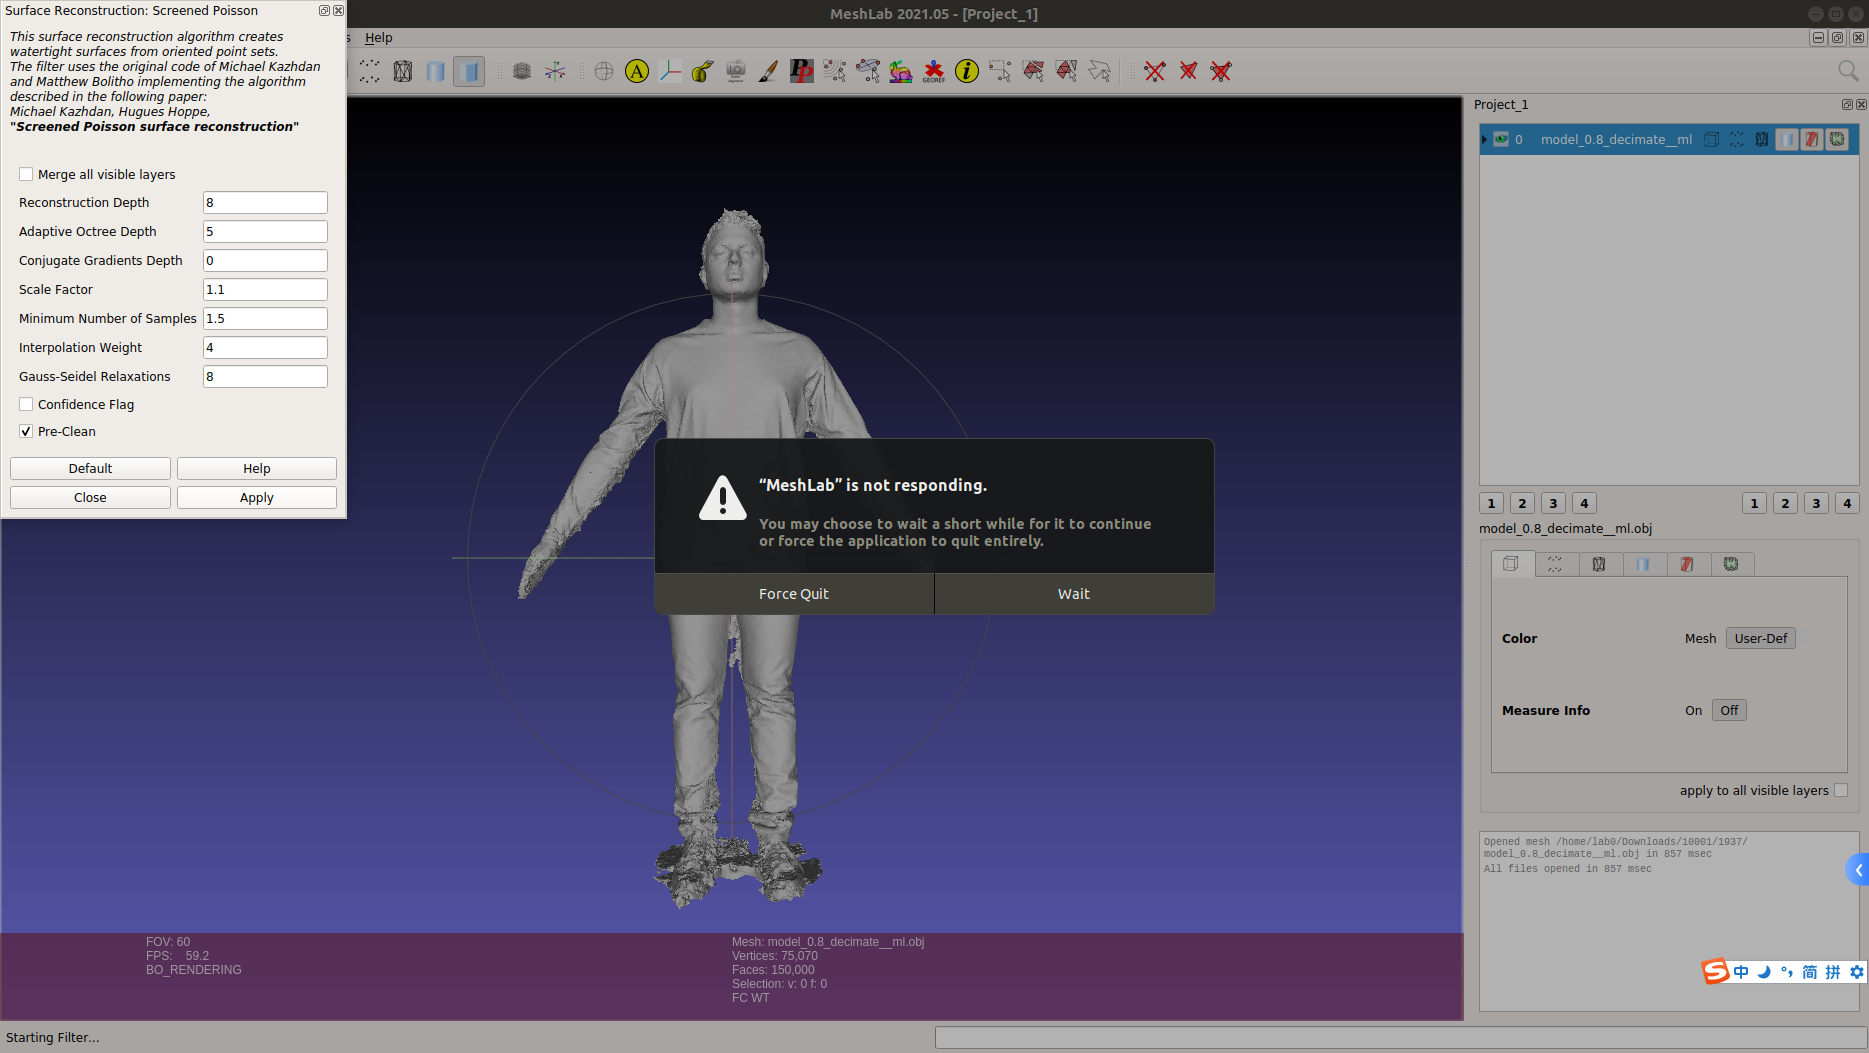Viewport: 1869px width, 1053px height.
Task: Check Merge all visible layers option
Action: coord(26,173)
